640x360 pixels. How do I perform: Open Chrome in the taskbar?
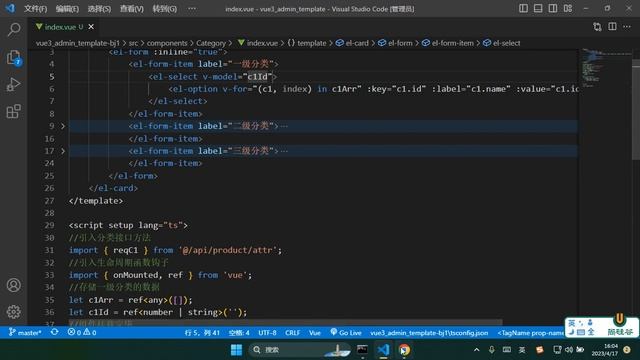coord(404,350)
